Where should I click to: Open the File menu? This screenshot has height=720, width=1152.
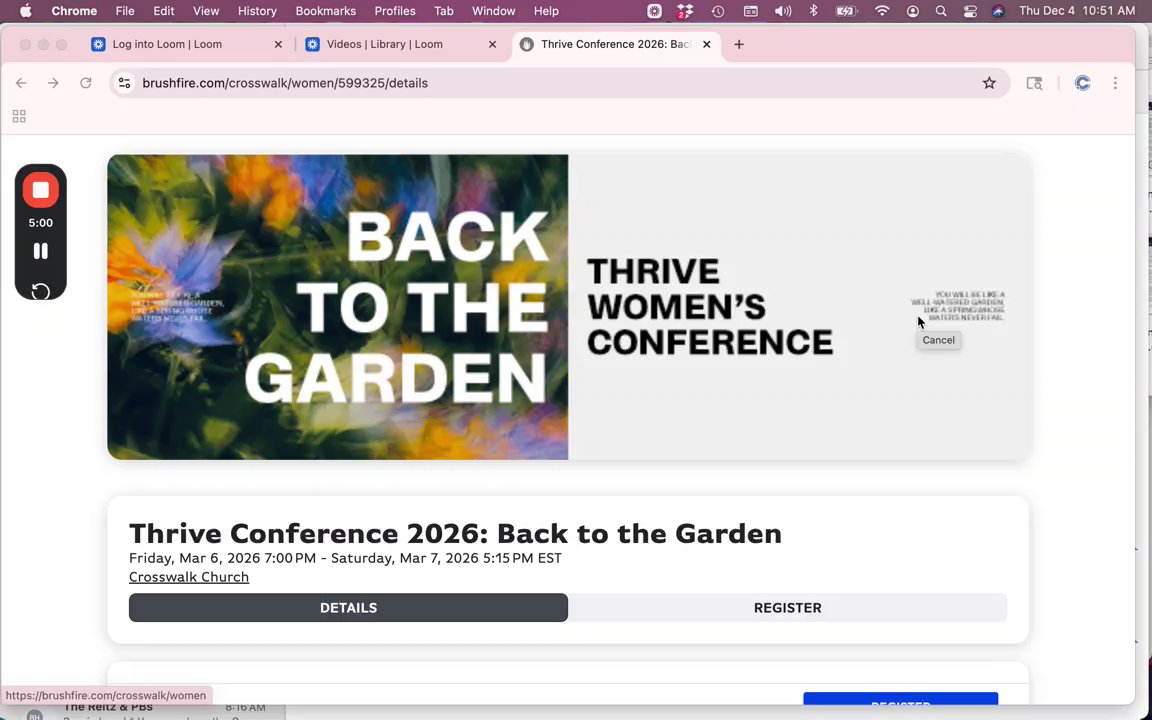coord(125,11)
